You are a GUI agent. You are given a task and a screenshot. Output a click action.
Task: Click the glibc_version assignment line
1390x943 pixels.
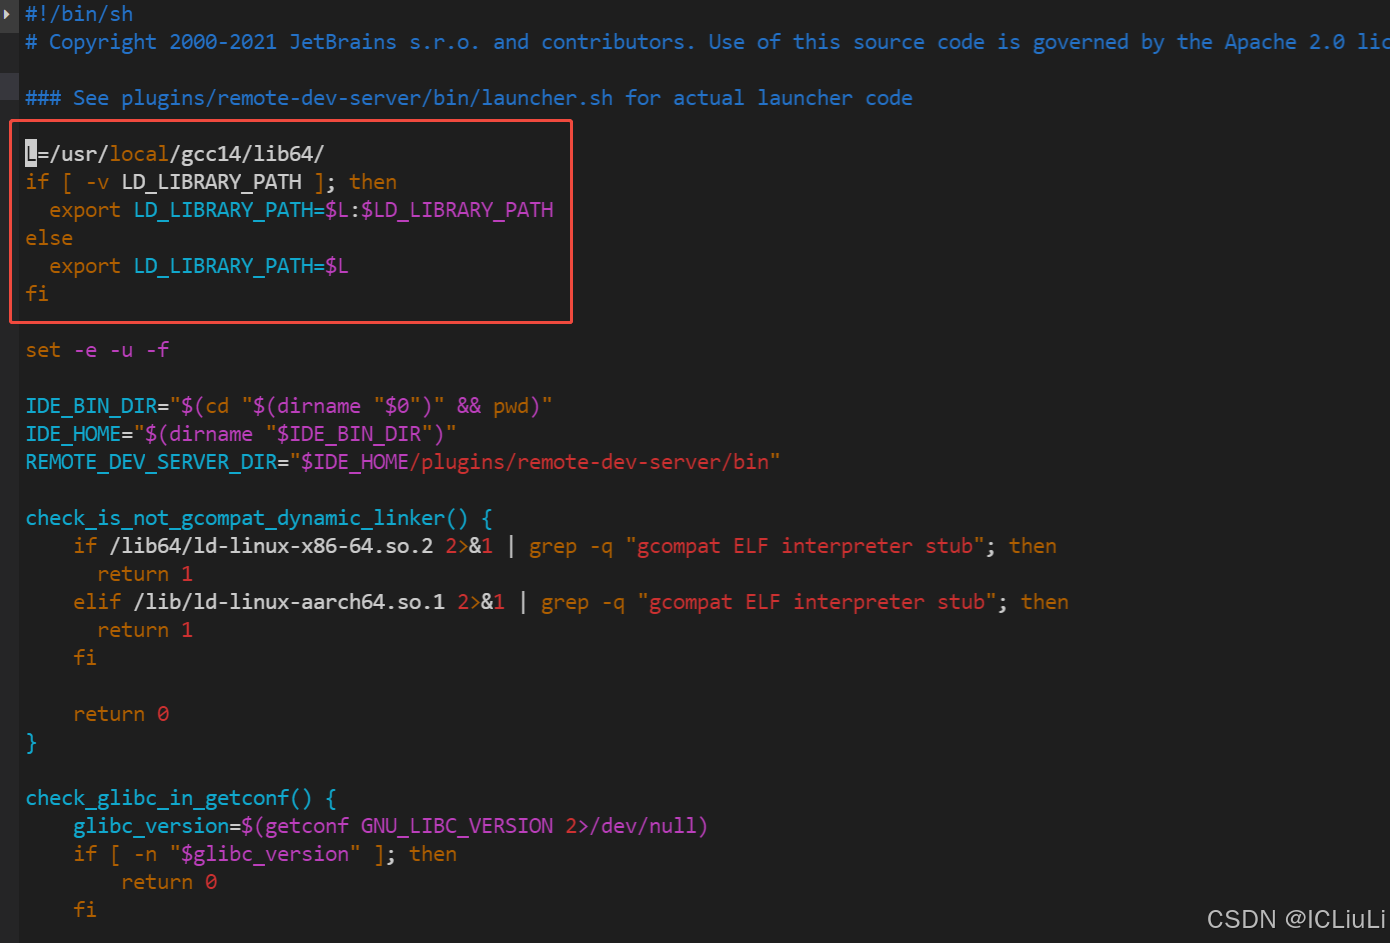coord(390,826)
